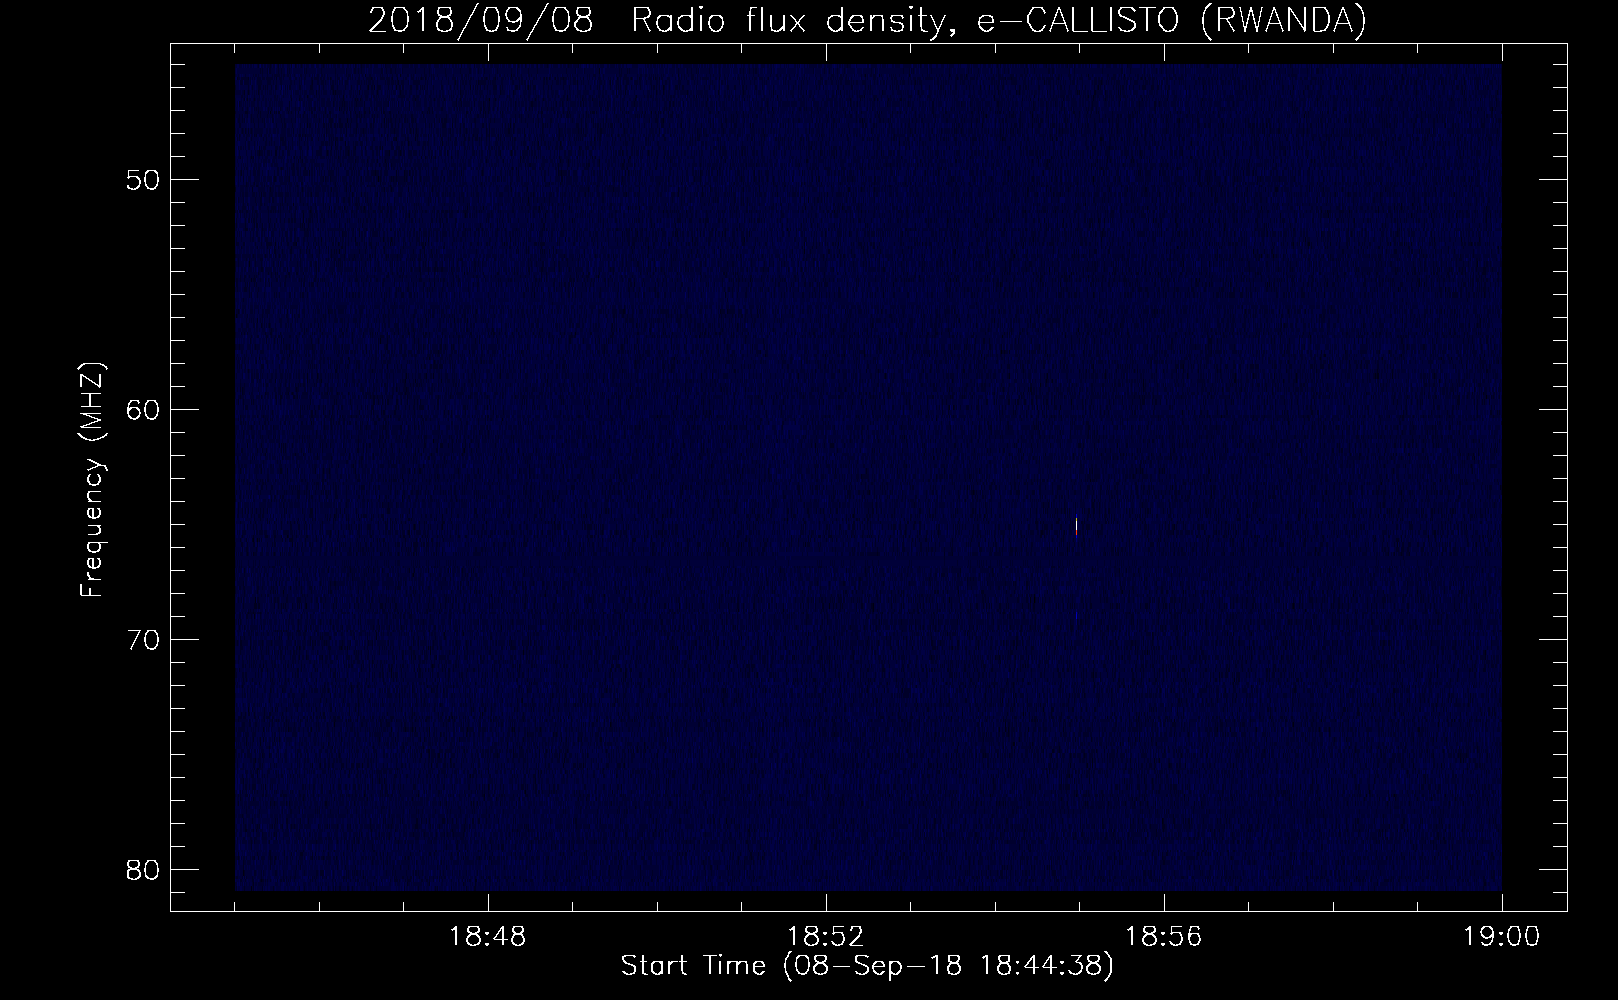Click the faint blue spike near 69 MHz

click(x=1076, y=617)
